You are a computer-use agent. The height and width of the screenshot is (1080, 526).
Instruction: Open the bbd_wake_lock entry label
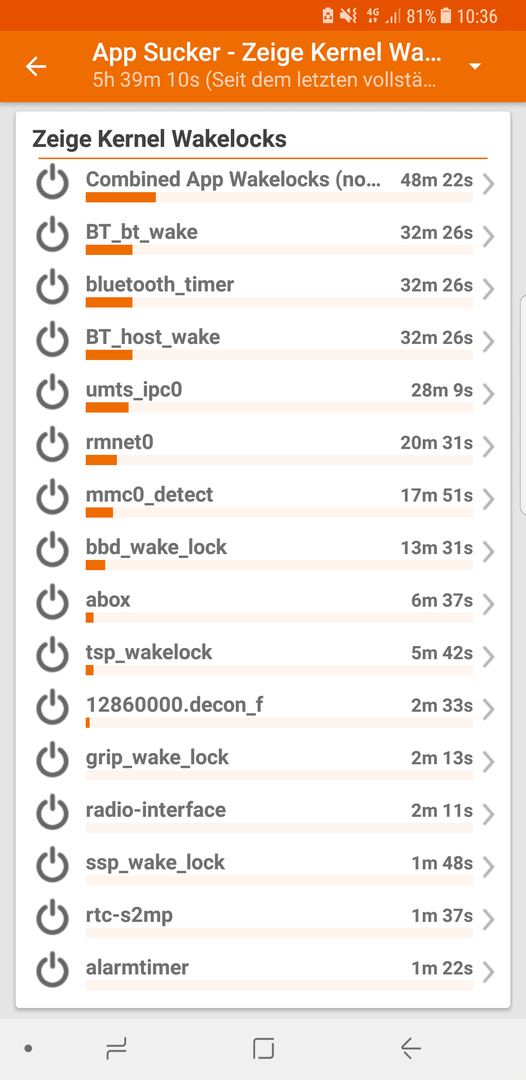click(156, 548)
